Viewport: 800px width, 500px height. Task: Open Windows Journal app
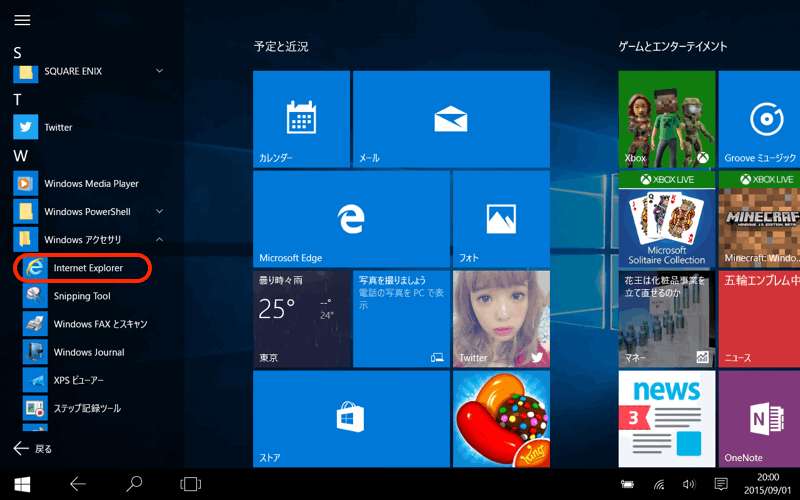[x=88, y=352]
